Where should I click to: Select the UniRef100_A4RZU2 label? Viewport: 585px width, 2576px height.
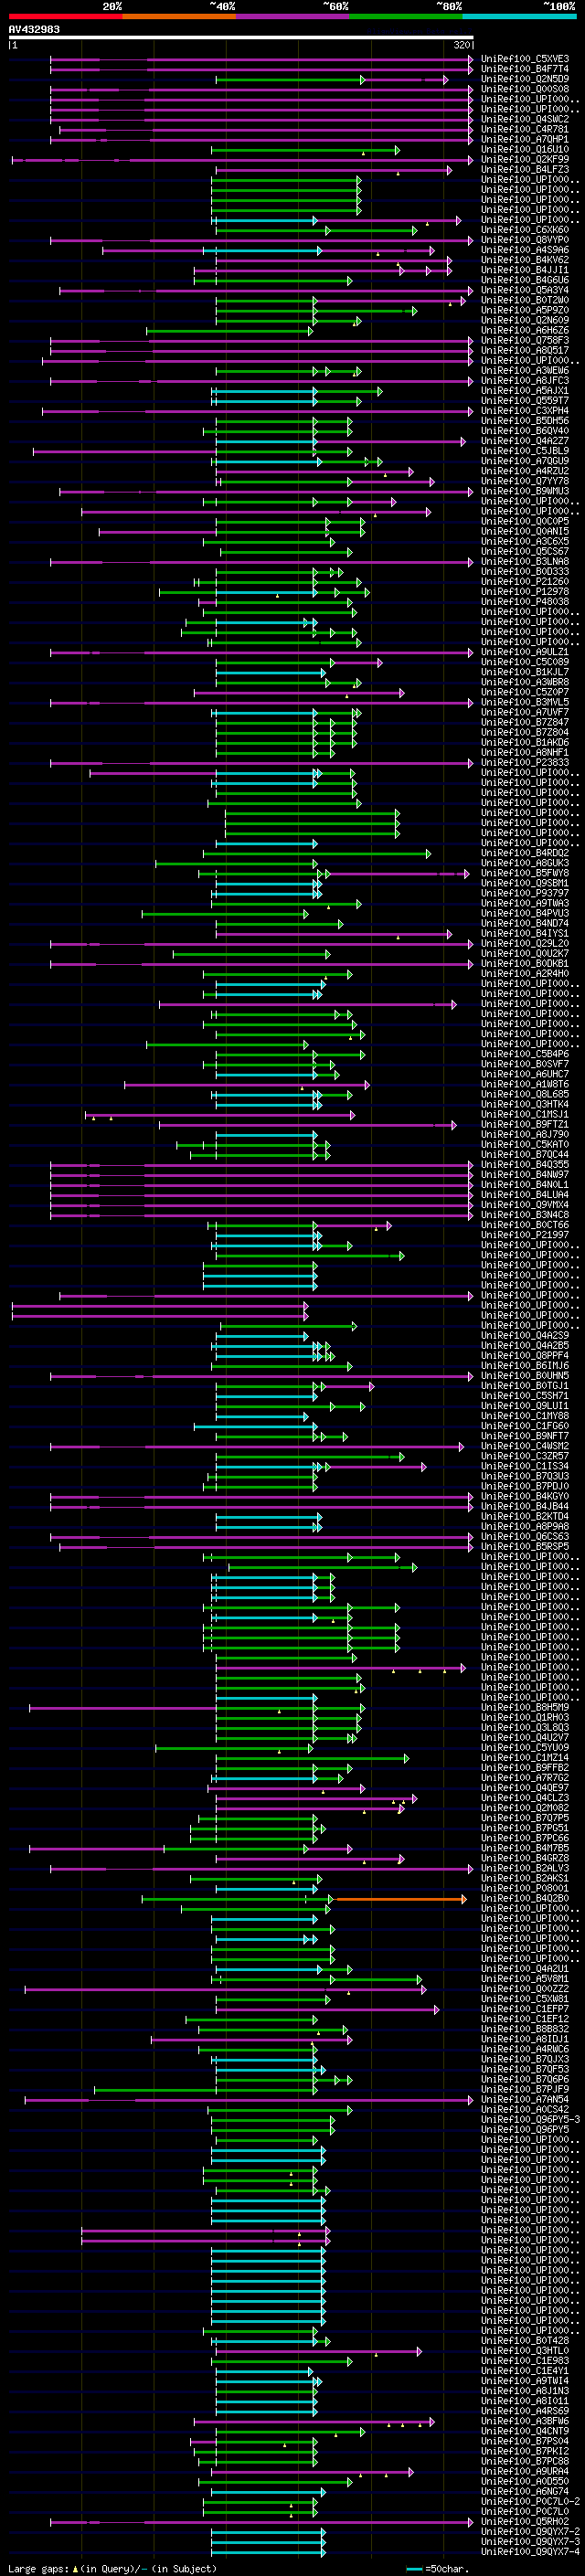pos(525,471)
